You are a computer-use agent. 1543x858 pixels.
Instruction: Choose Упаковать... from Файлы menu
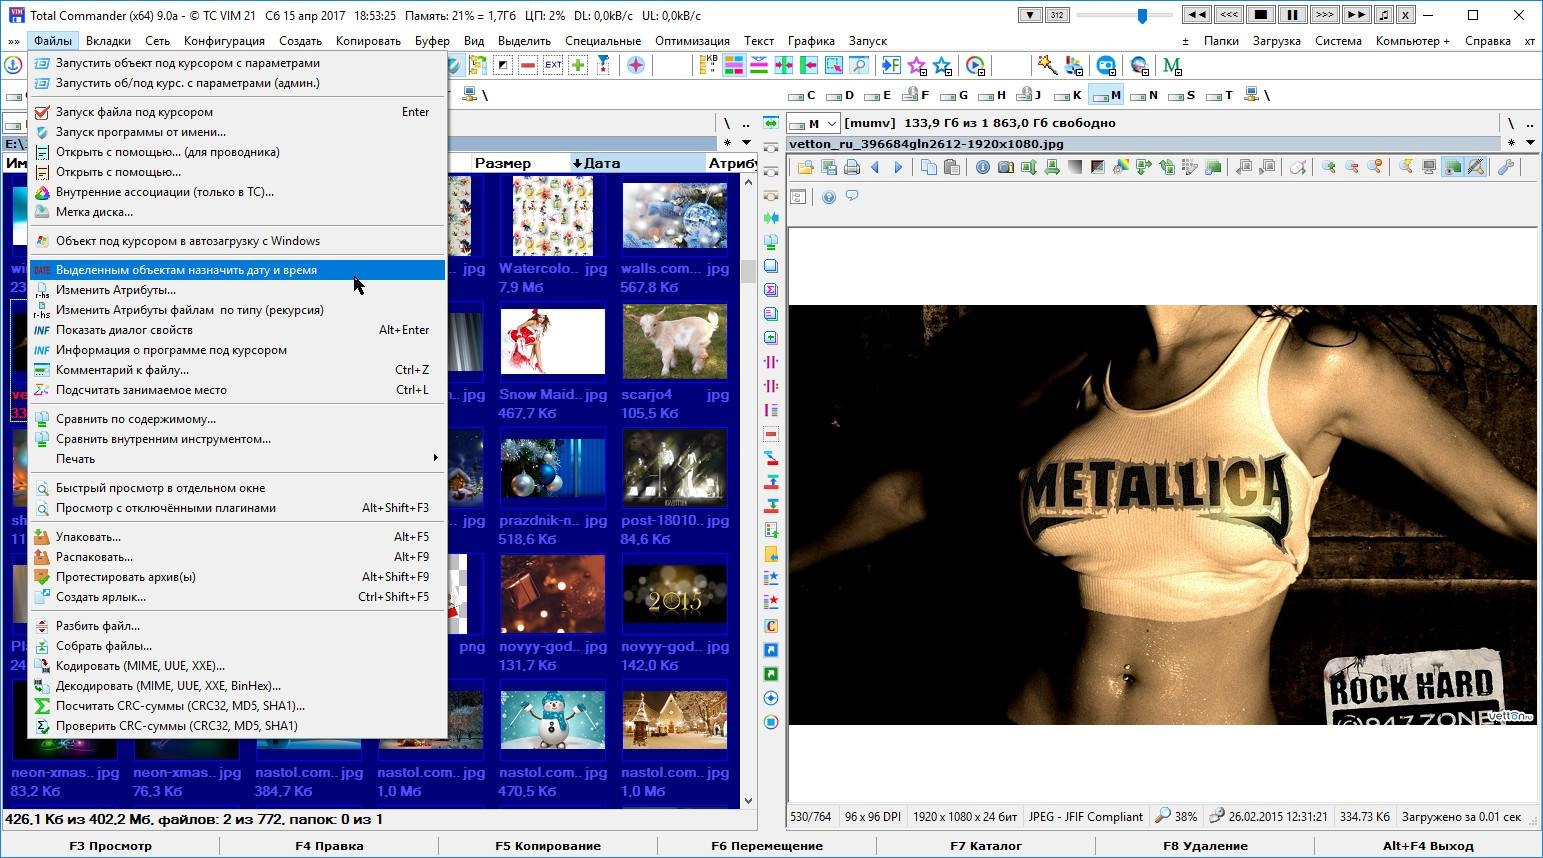click(237, 537)
